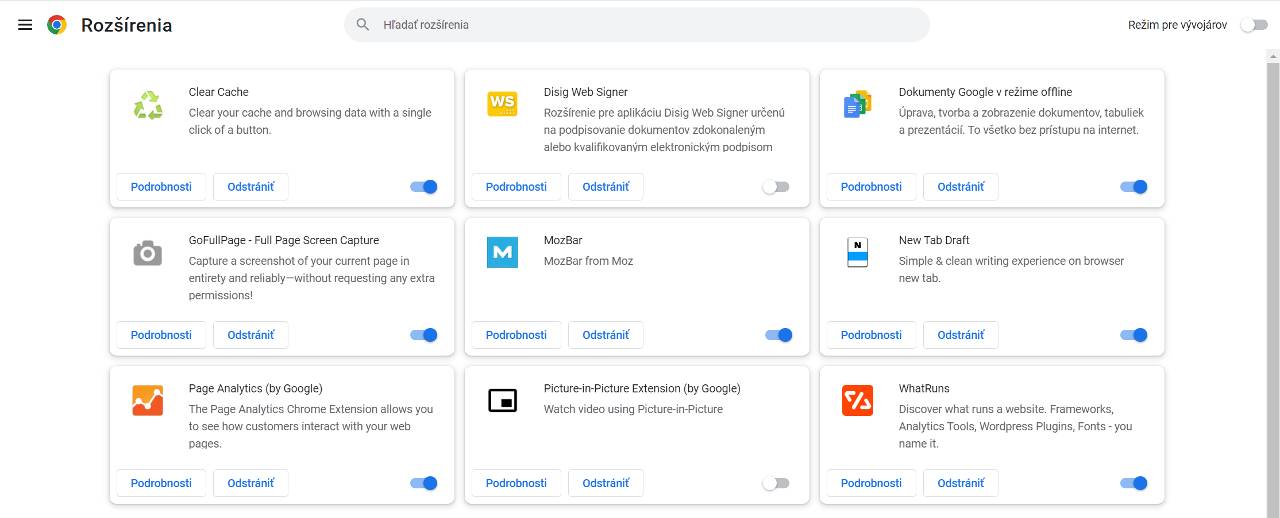Turn off New Tab Draft toggle

1134,335
